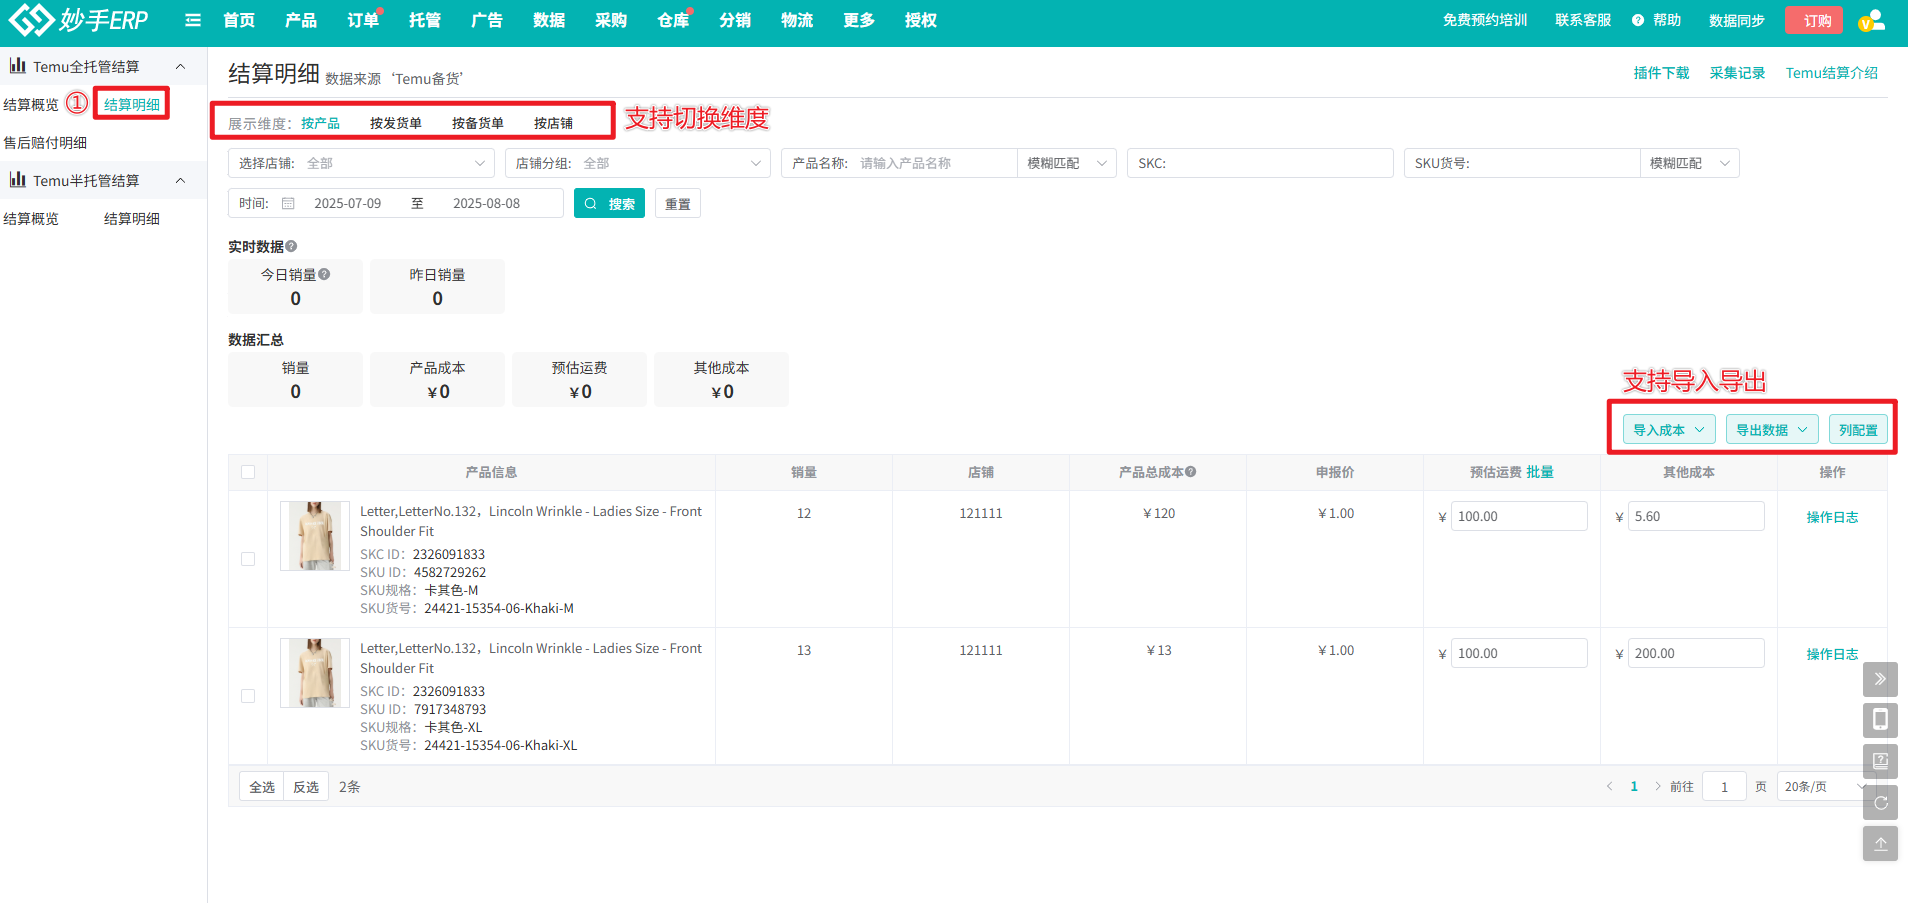
Task: Open the 导入成本 dropdown button
Action: (x=1669, y=430)
